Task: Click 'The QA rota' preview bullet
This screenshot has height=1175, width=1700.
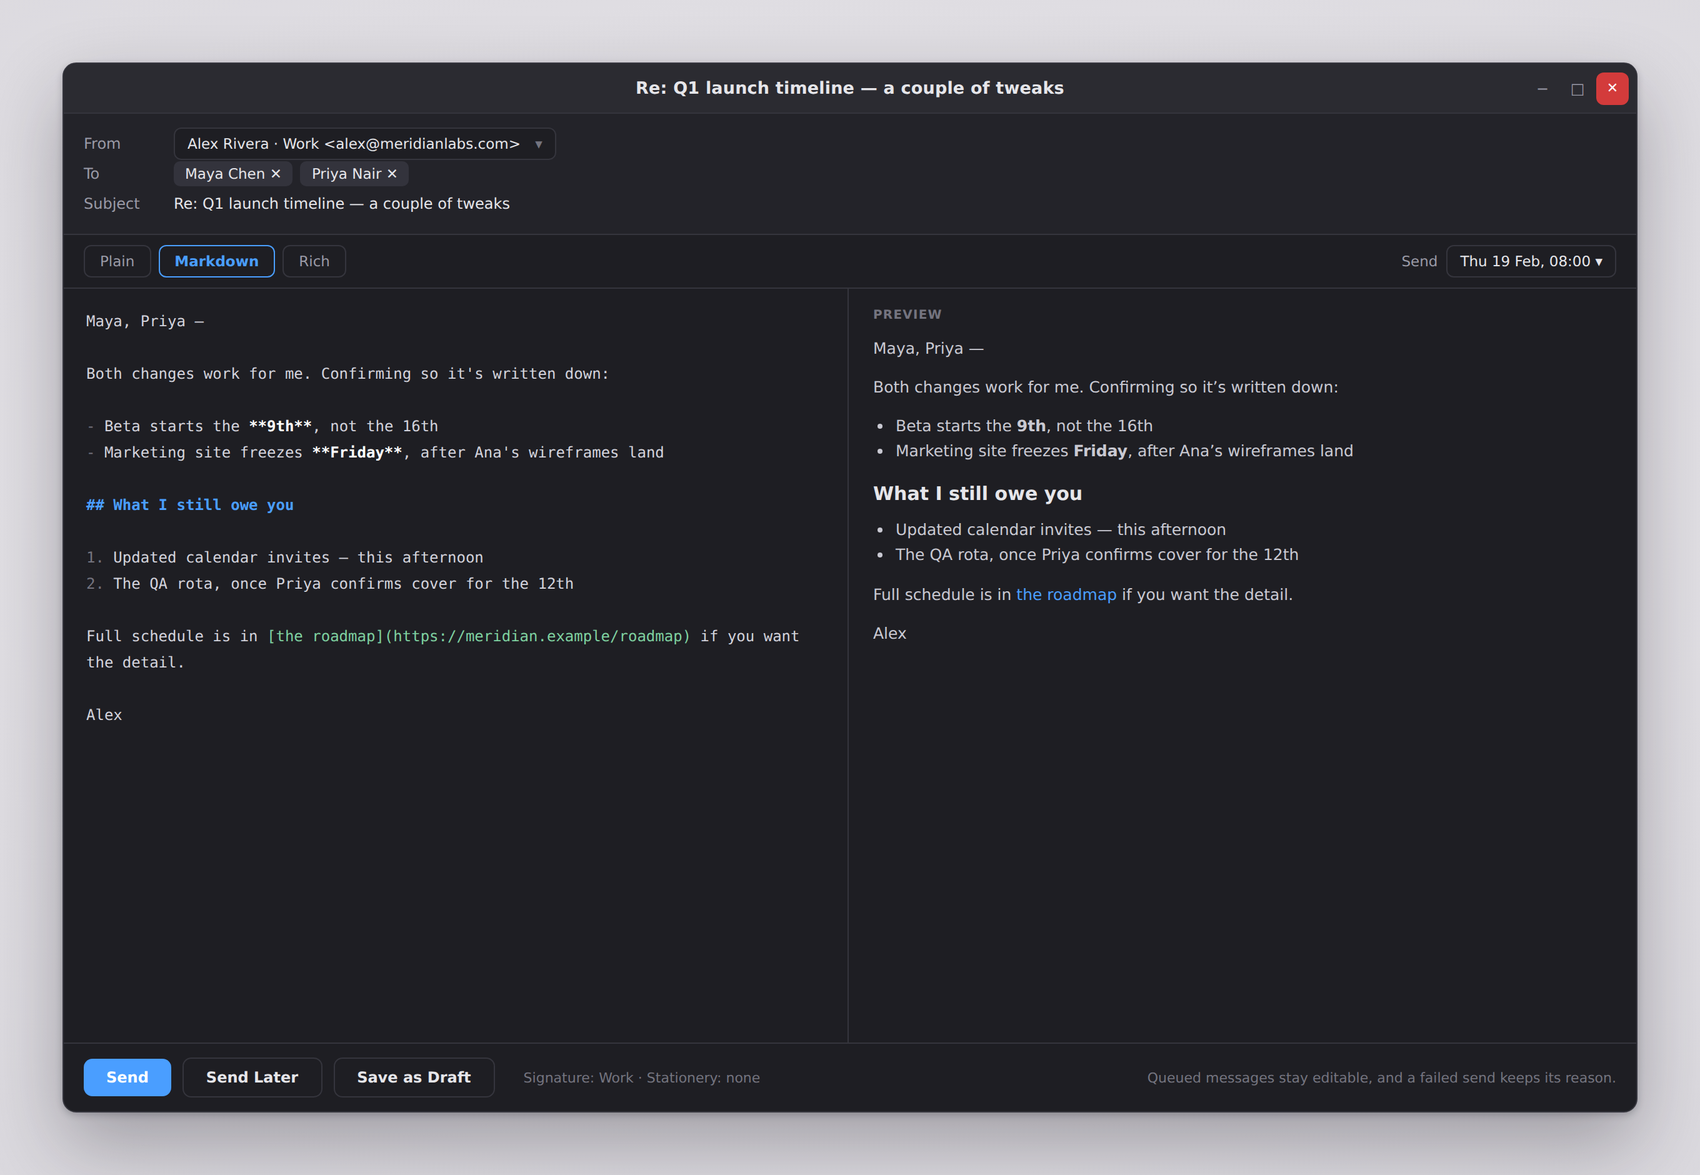Action: tap(1096, 555)
